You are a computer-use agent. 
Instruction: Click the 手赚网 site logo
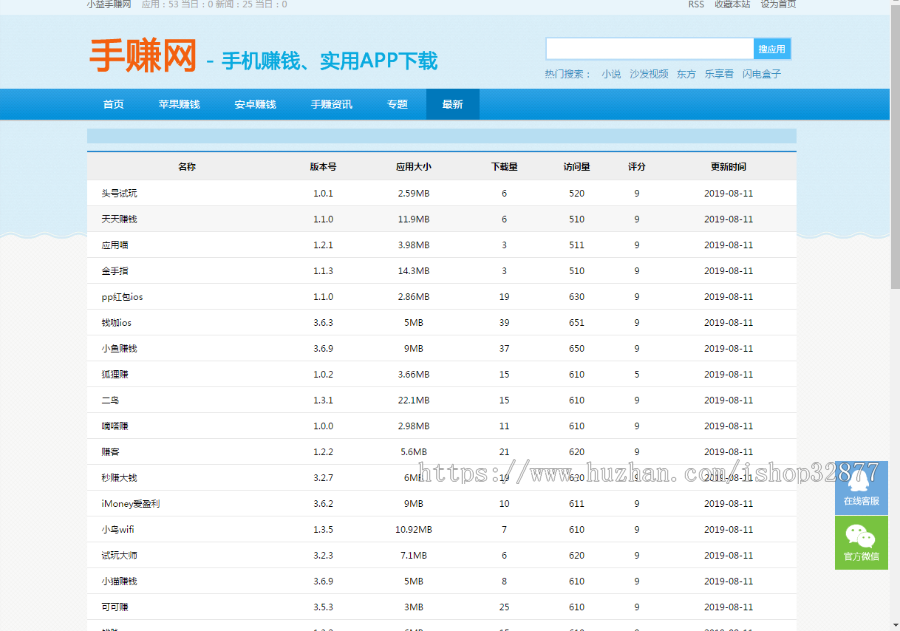coord(143,56)
